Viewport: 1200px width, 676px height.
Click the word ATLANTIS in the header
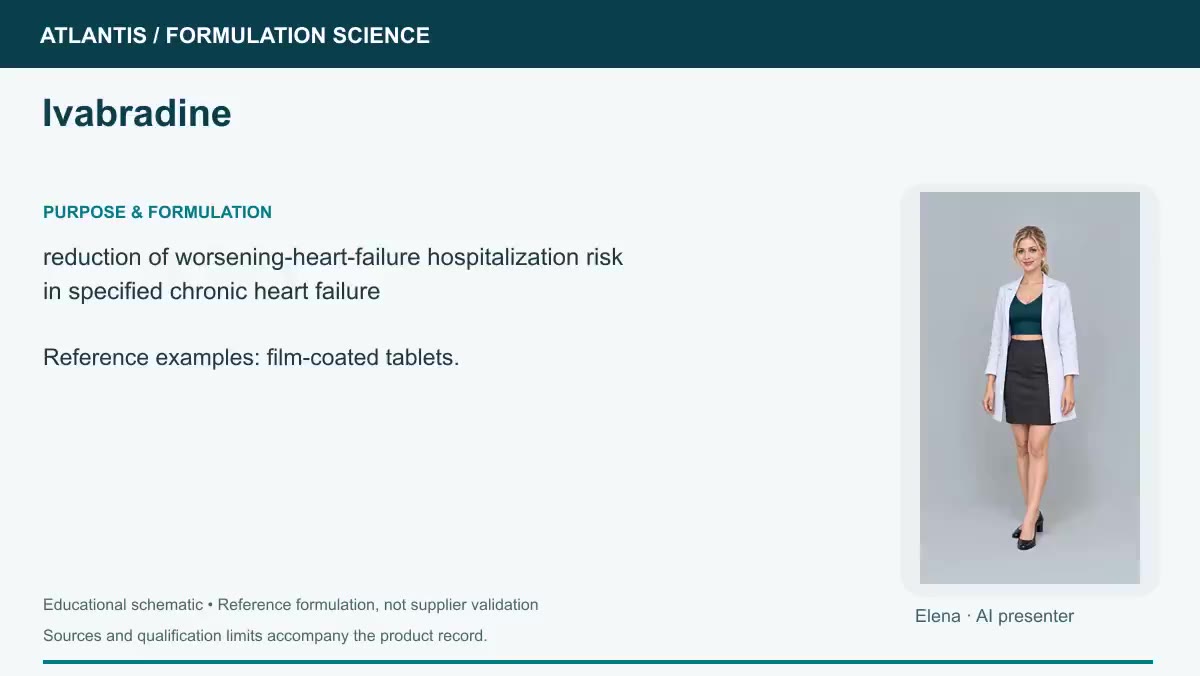click(93, 36)
